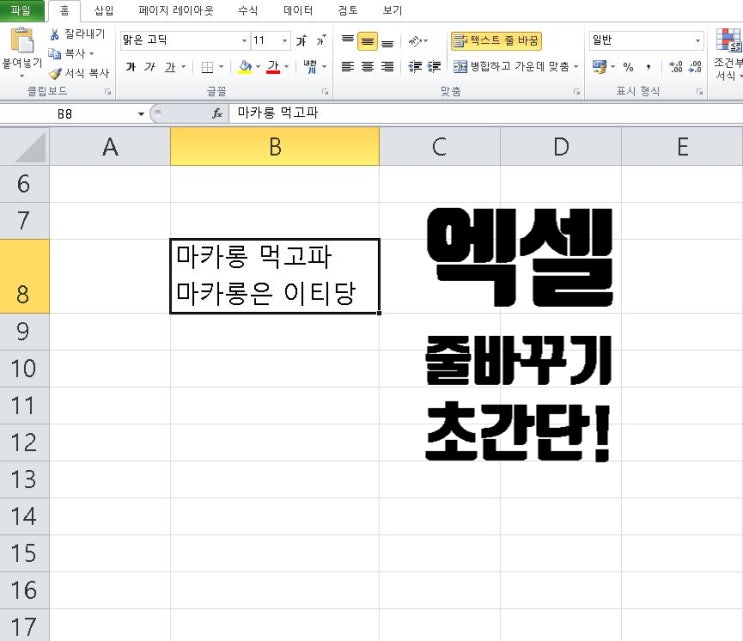
Task: Apply the yellow fill color bucket
Action: click(245, 67)
